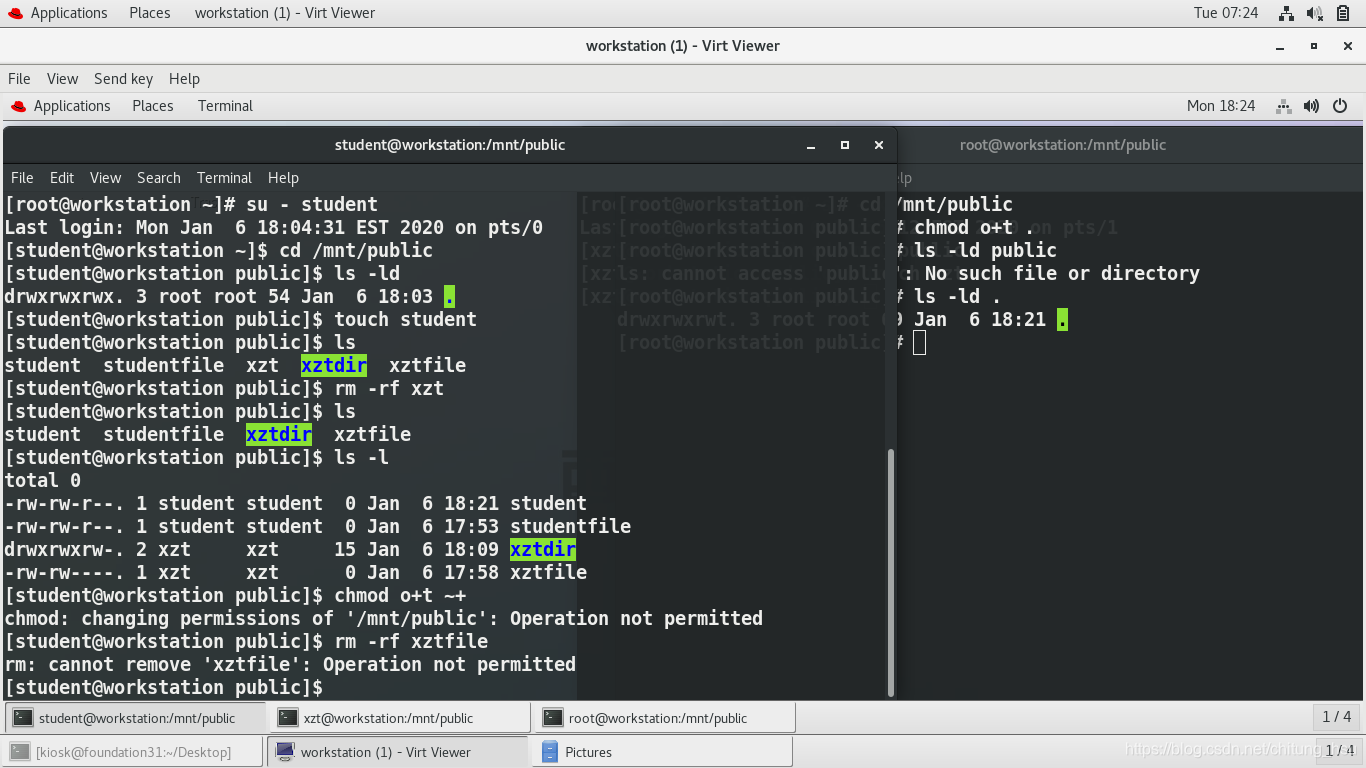Switch to root@workstation taskbar item
Screen dimensions: 1366x768
666,718
